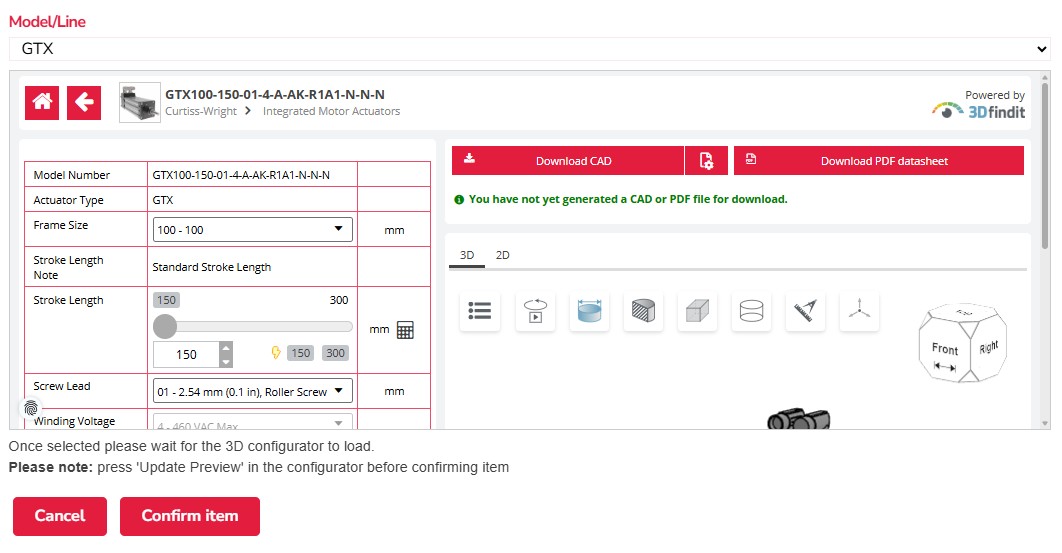Image resolution: width=1062 pixels, height=553 pixels.
Task: Click the lightbulb suggested values icon
Action: [276, 352]
